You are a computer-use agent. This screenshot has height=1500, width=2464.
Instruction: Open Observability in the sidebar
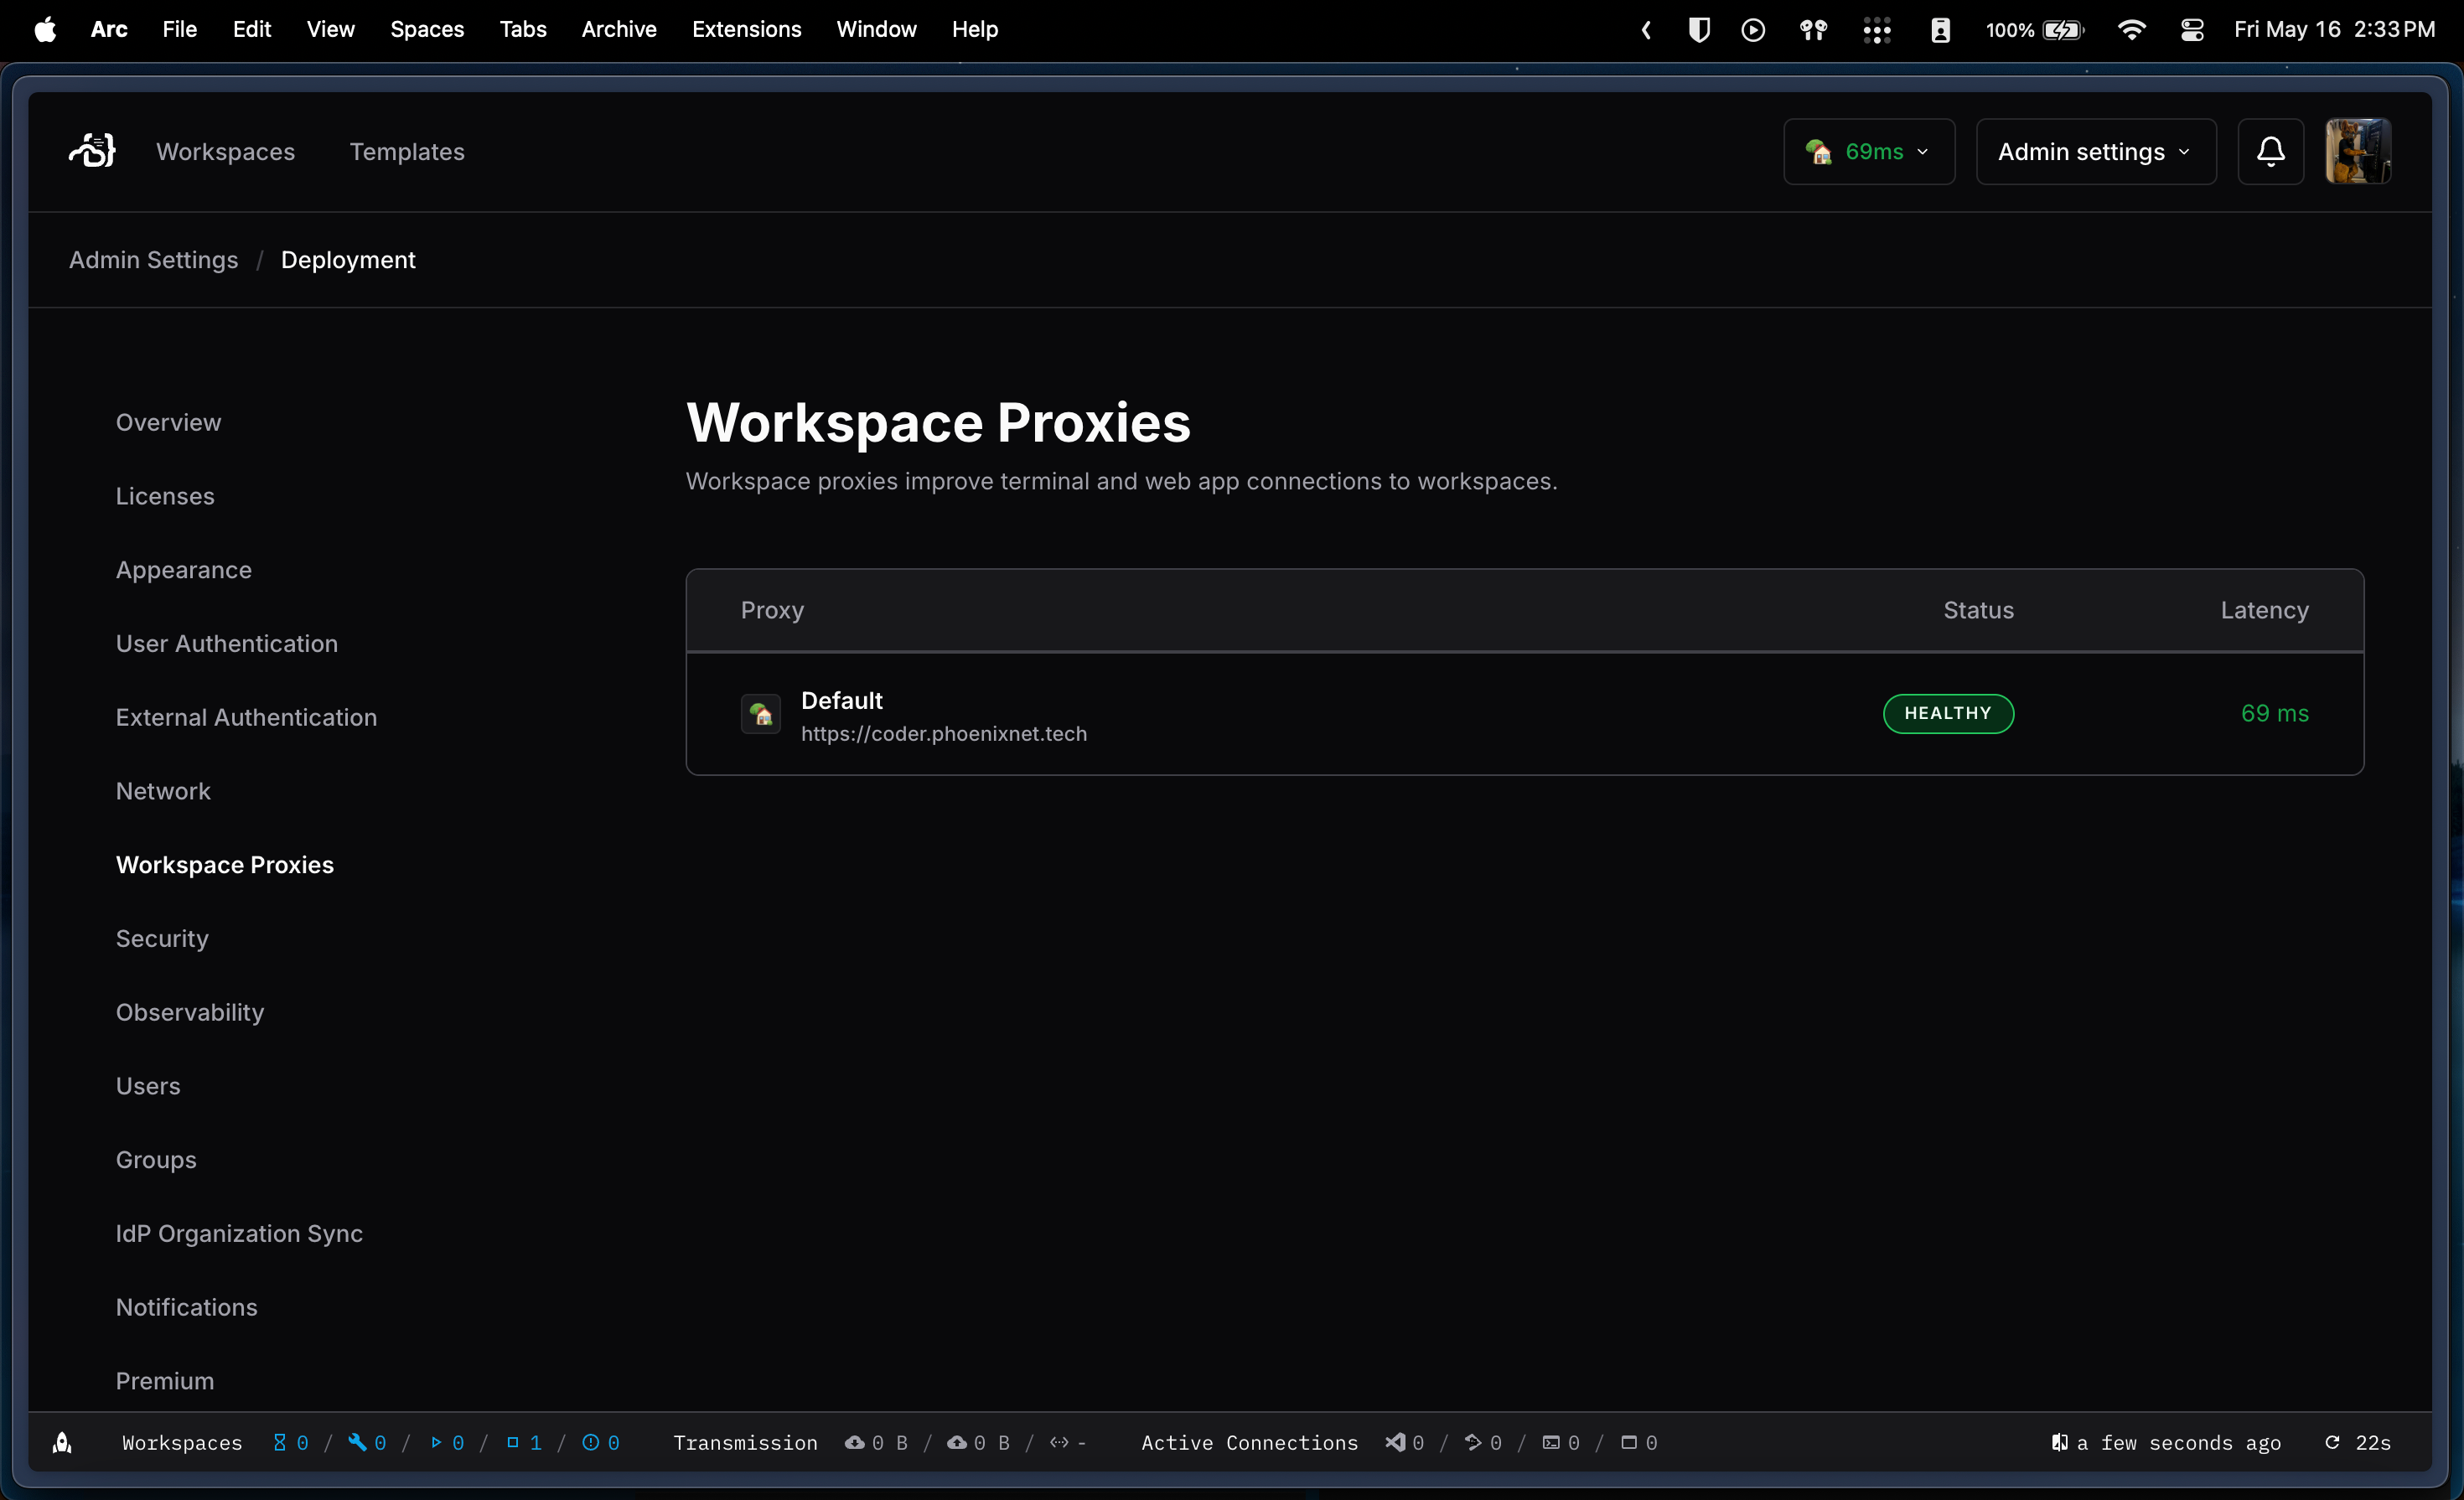[x=190, y=1012]
